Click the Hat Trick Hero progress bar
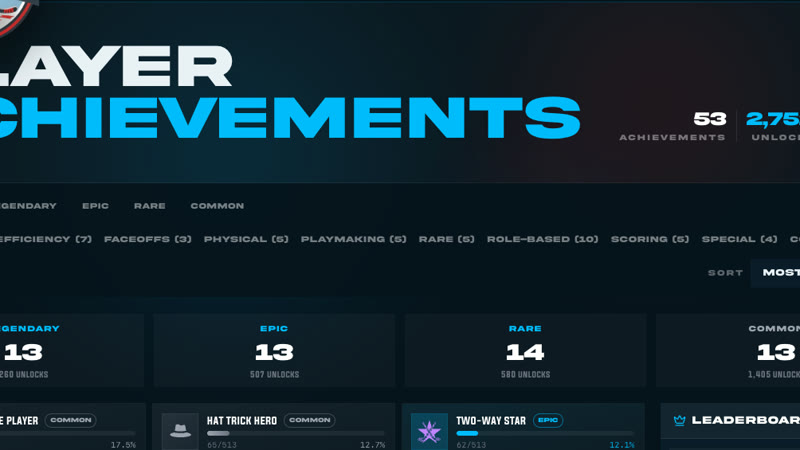Viewport: 800px width, 450px height. click(x=295, y=433)
